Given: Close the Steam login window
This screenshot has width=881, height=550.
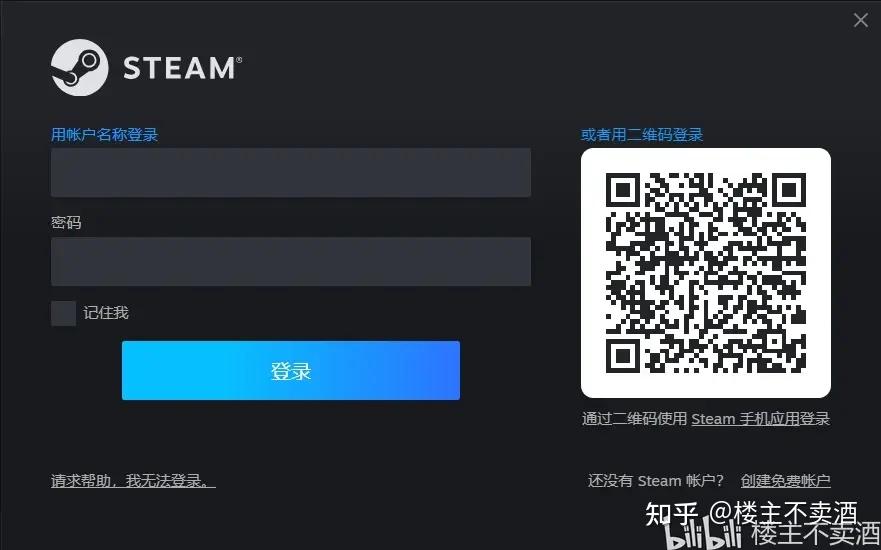Looking at the screenshot, I should 860,20.
